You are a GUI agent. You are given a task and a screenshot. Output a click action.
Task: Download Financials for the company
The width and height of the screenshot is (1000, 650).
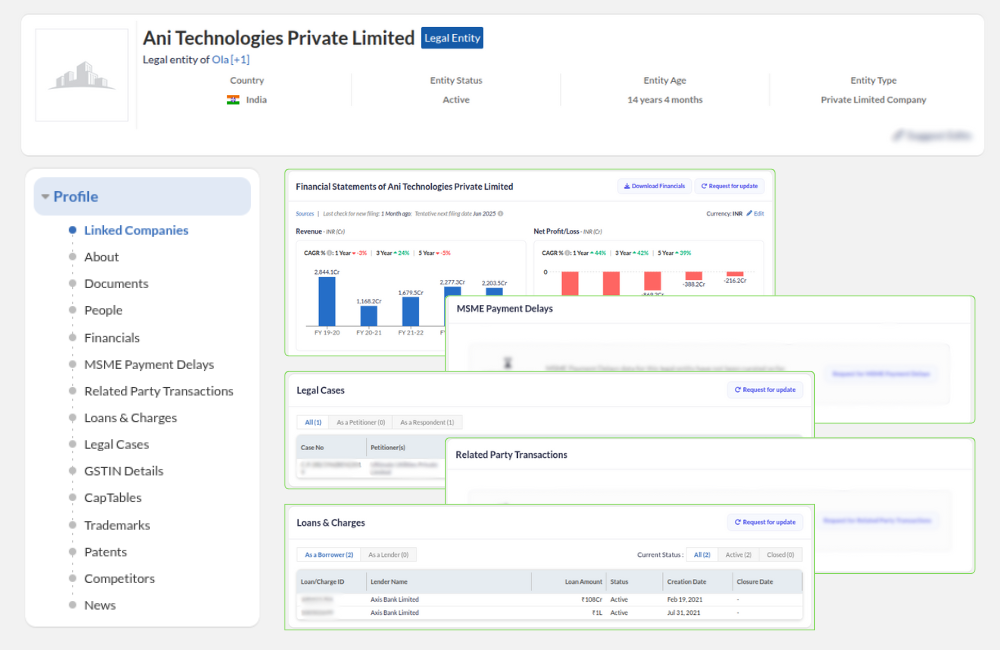pyautogui.click(x=654, y=186)
